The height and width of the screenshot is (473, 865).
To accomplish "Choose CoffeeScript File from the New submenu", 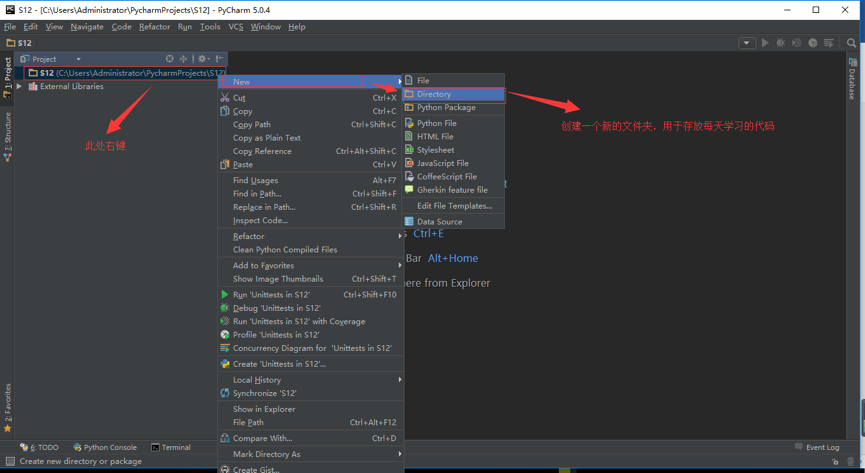I will (x=453, y=176).
